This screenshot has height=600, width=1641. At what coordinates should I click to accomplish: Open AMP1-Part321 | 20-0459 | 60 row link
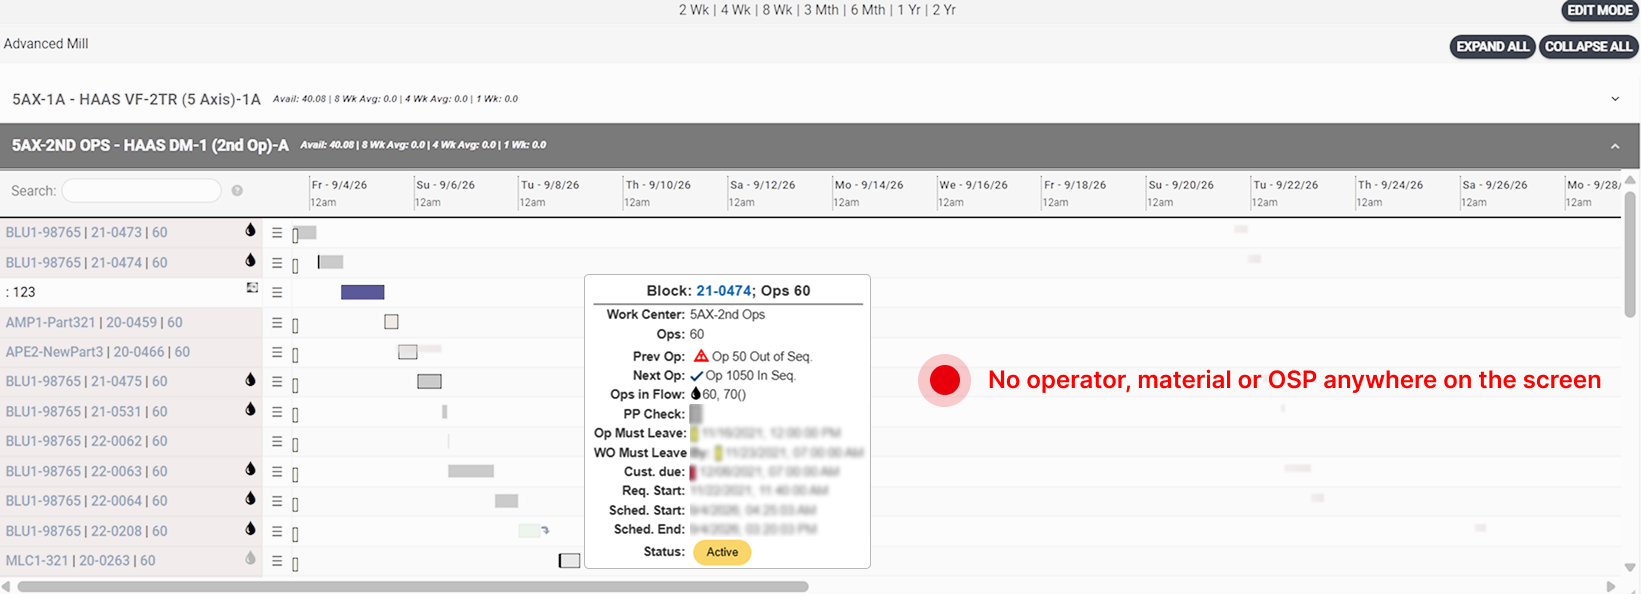pyautogui.click(x=94, y=322)
